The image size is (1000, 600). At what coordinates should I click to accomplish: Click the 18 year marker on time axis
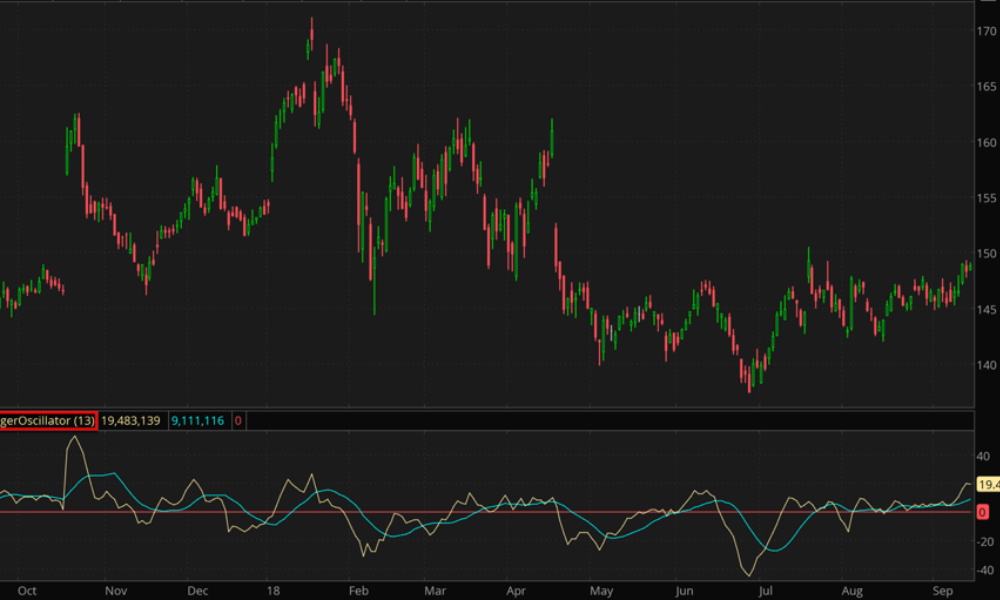(x=273, y=590)
